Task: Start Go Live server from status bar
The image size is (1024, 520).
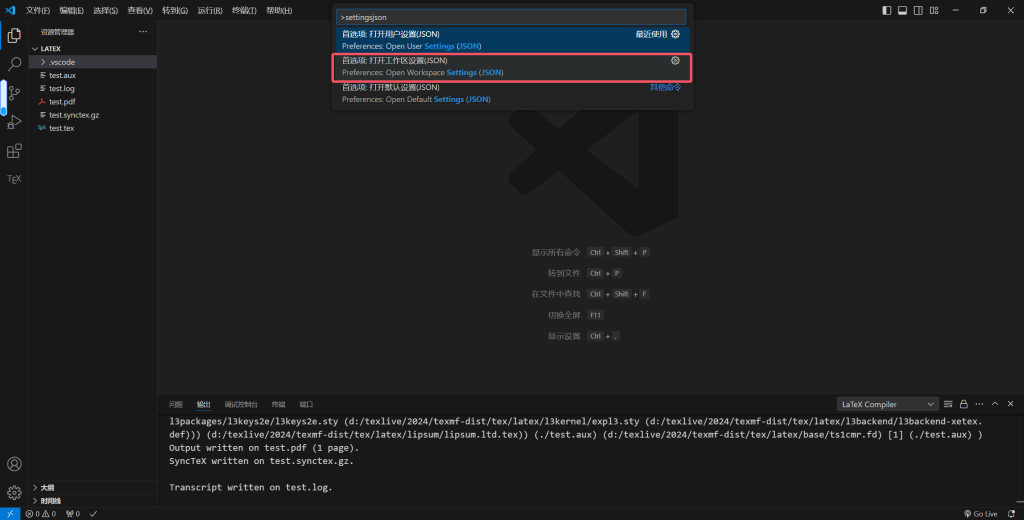Action: pyautogui.click(x=981, y=513)
